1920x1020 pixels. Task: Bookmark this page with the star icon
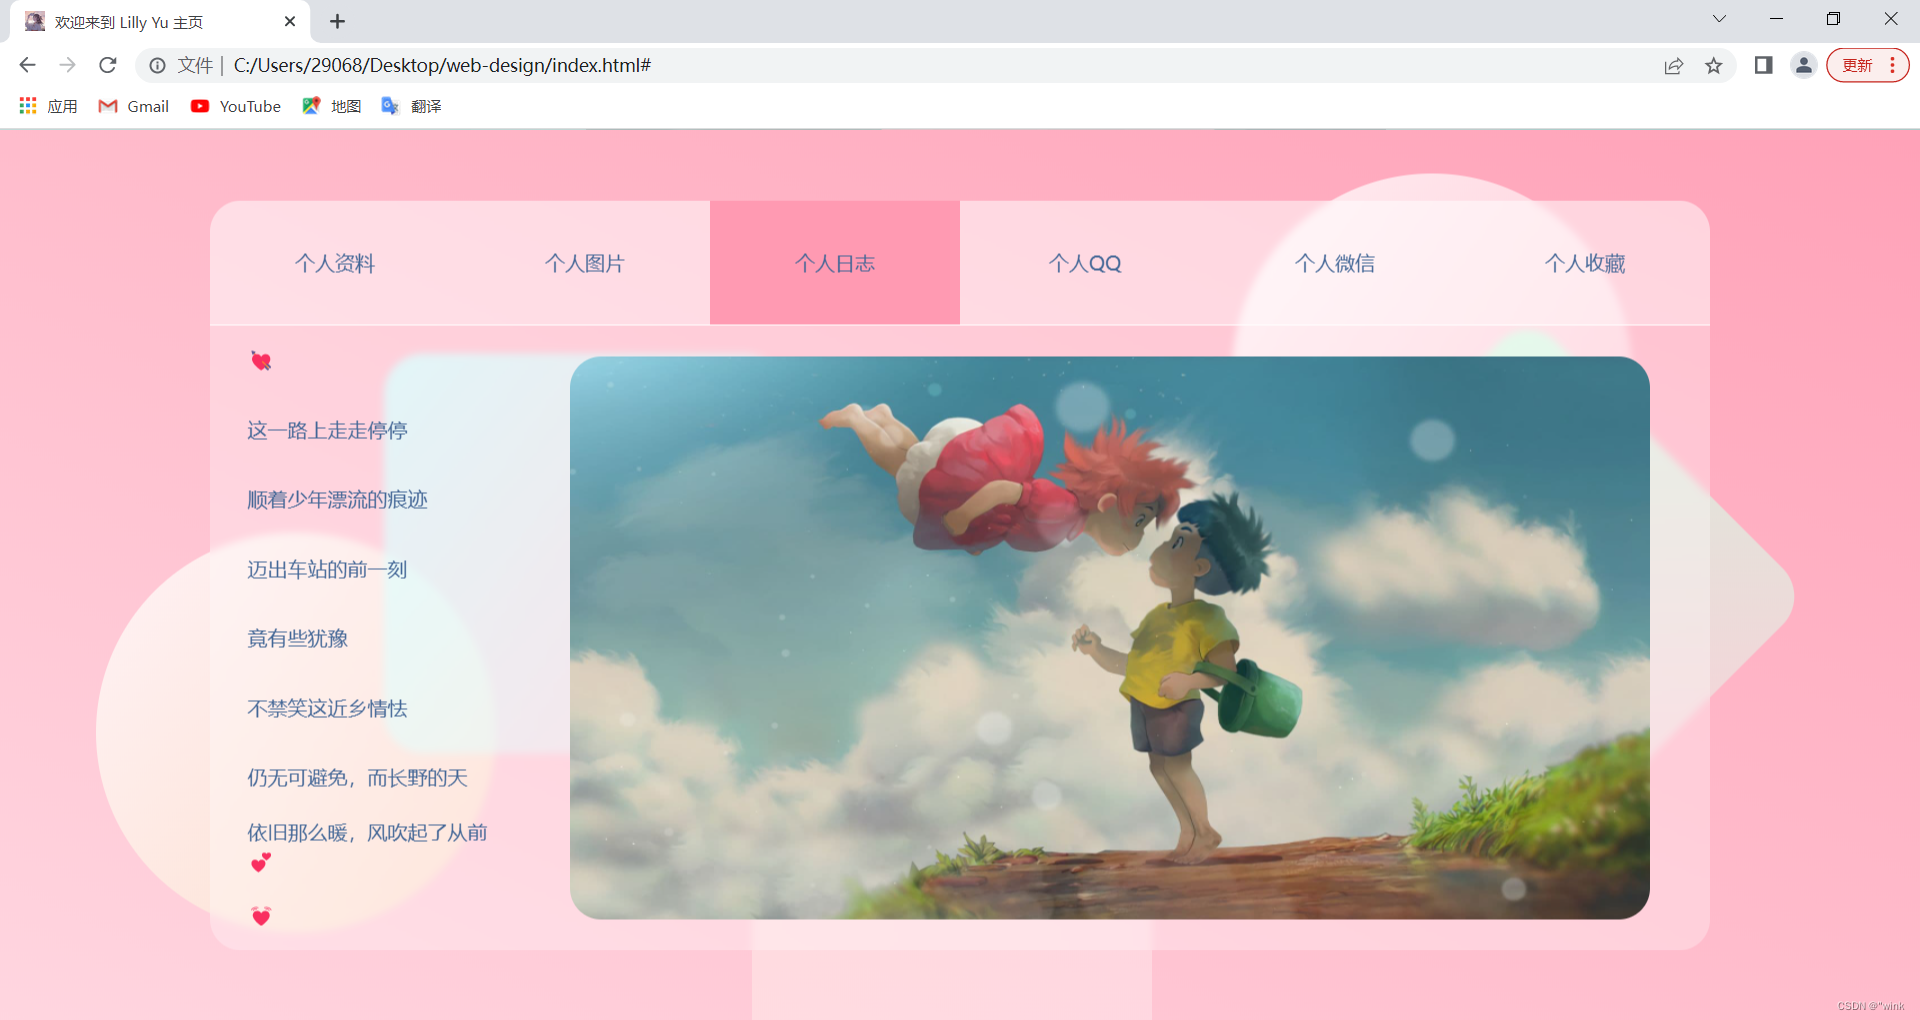1714,65
